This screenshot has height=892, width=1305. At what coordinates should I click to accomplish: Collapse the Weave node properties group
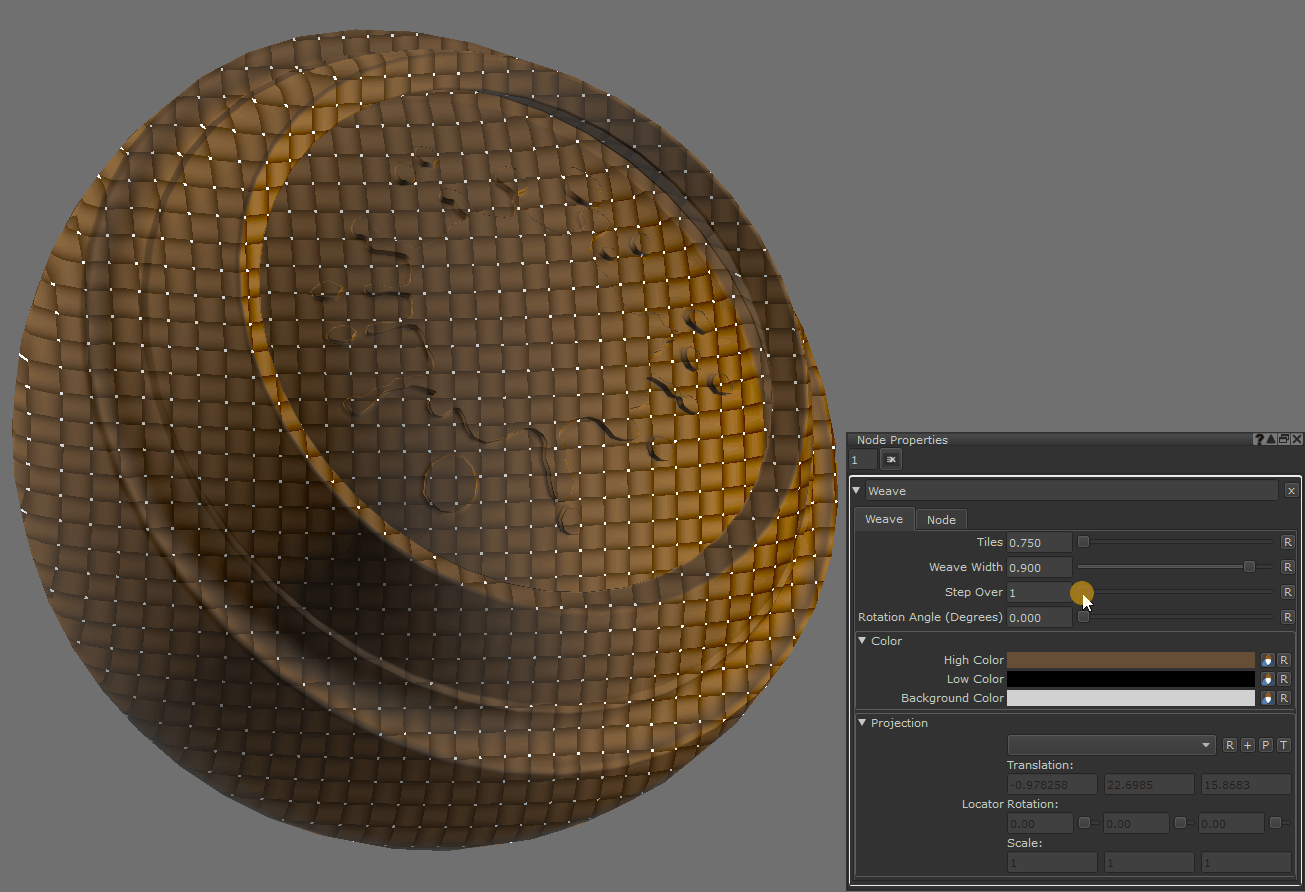pyautogui.click(x=857, y=491)
